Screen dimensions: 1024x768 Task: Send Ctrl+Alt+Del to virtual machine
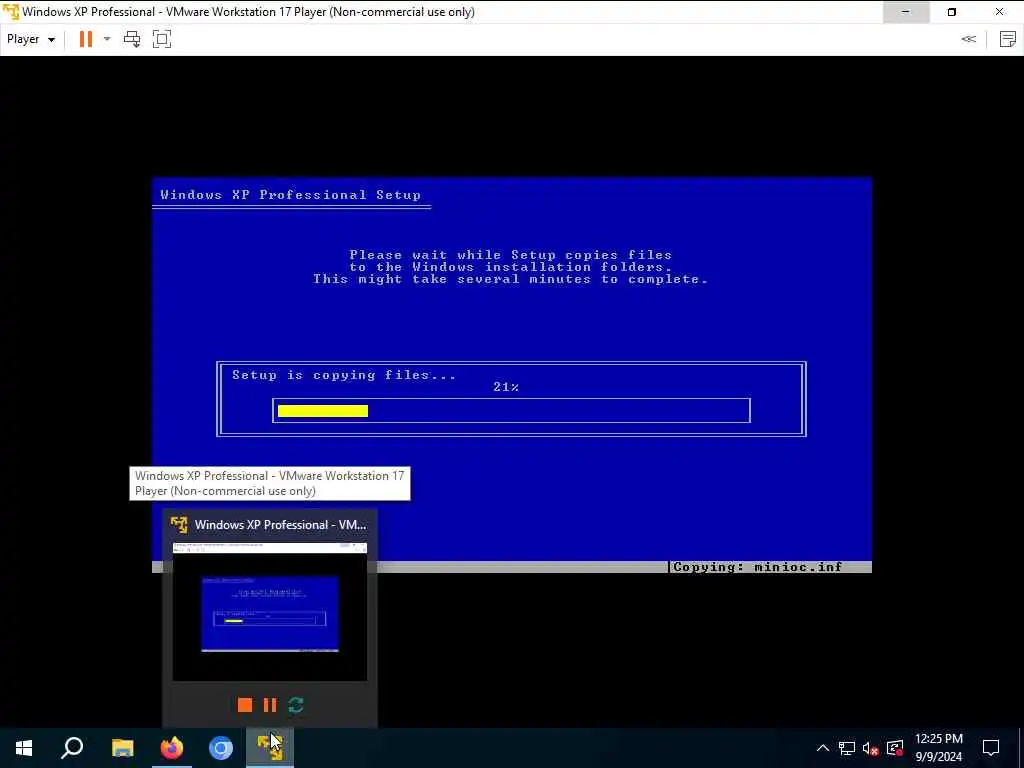pyautogui.click(x=132, y=39)
